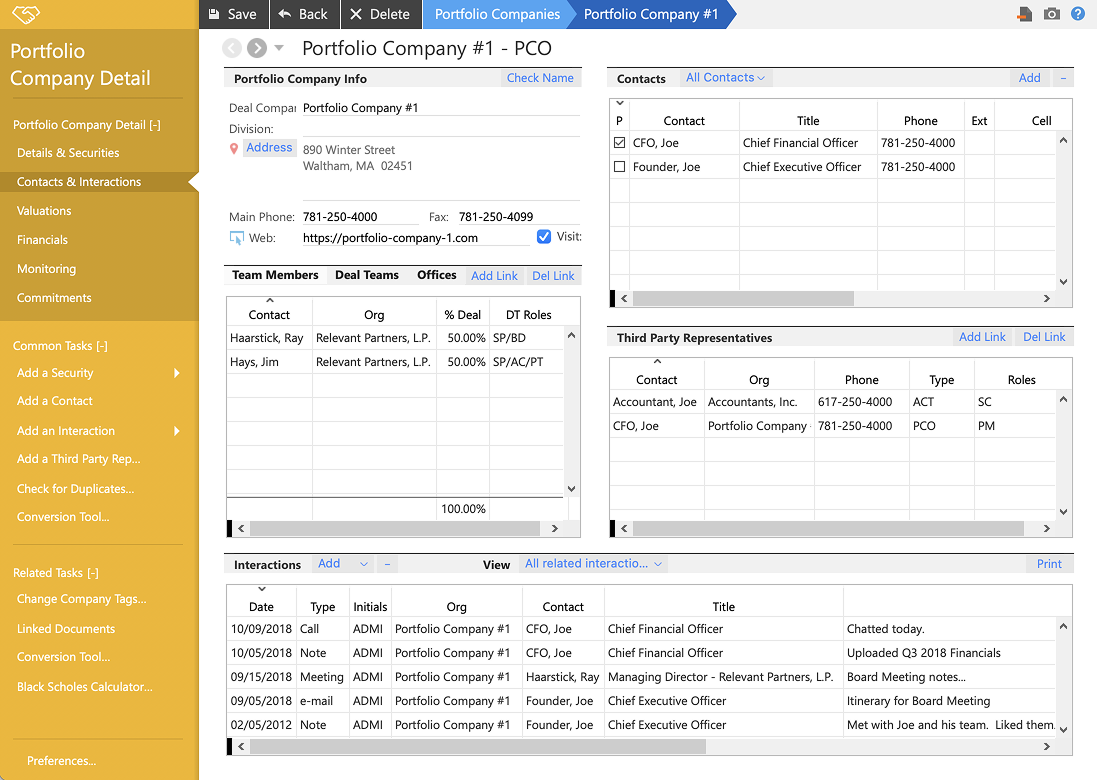This screenshot has height=780, width=1097.
Task: Click the camera screenshot icon
Action: 1052,14
